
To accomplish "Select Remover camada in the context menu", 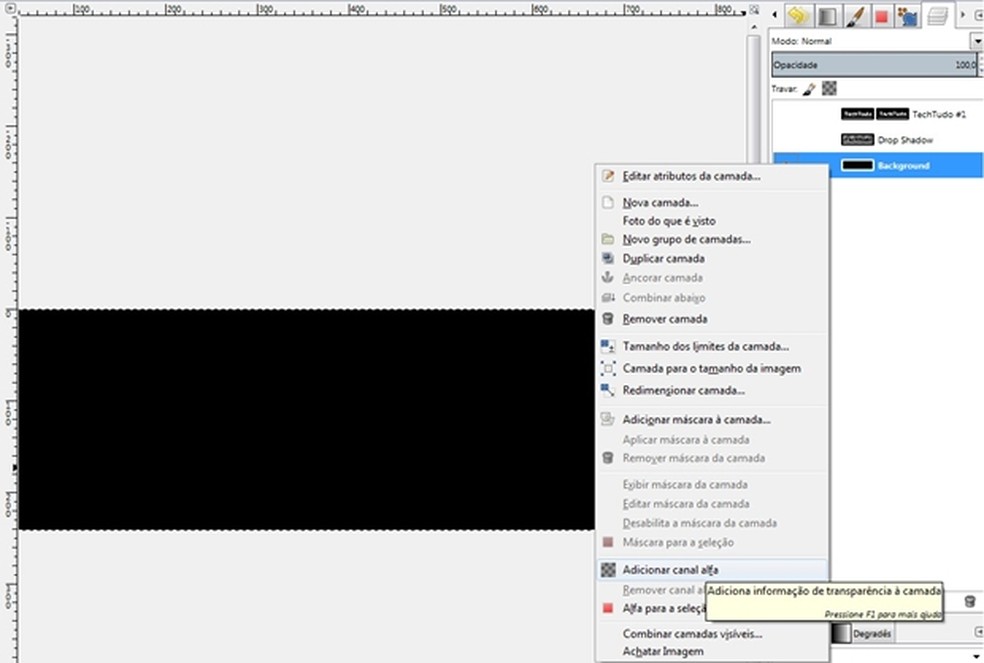I will pos(664,319).
